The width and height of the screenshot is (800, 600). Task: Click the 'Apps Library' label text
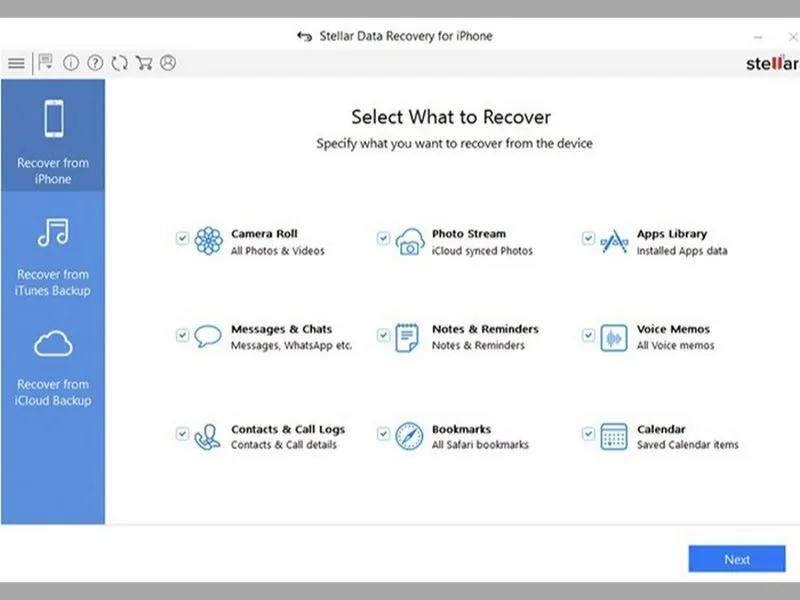672,234
